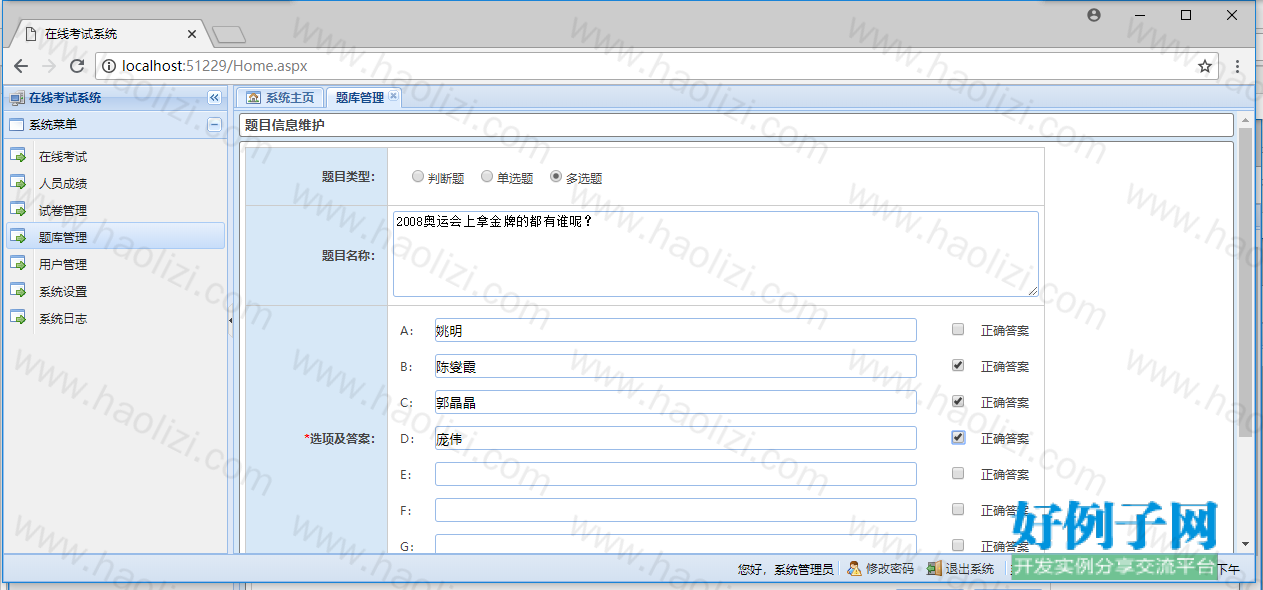Collapse the left sidebar with double-chevron

(x=214, y=98)
